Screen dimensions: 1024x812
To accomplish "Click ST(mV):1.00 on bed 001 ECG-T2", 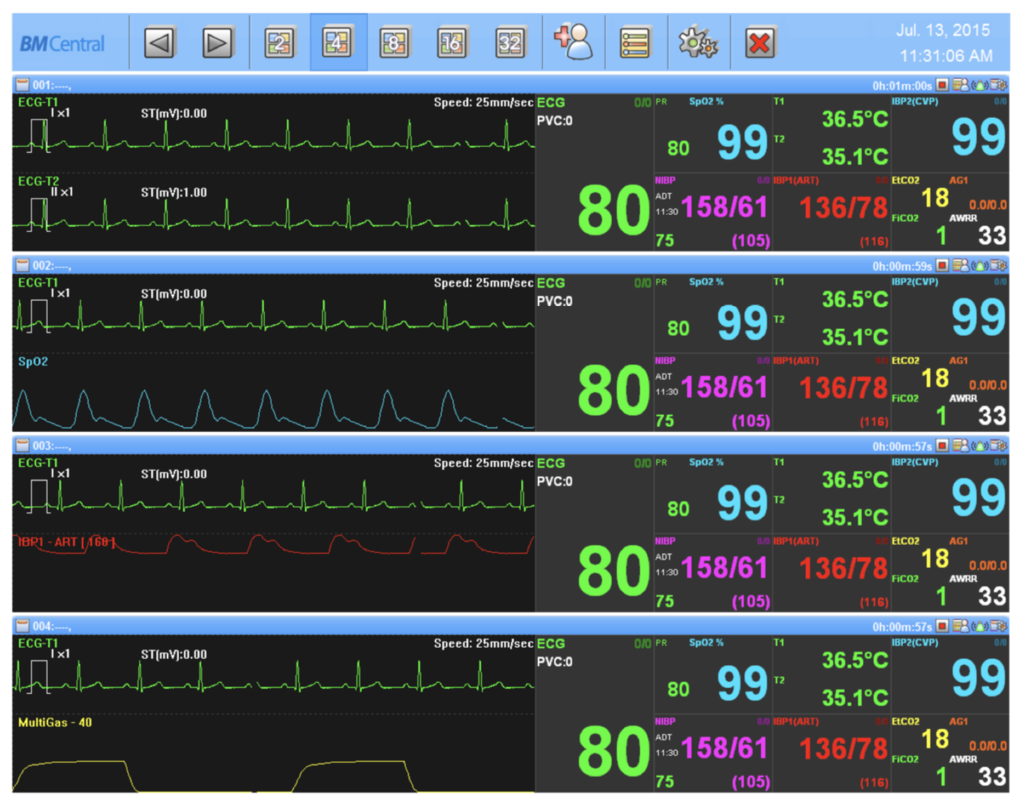I will coord(174,193).
